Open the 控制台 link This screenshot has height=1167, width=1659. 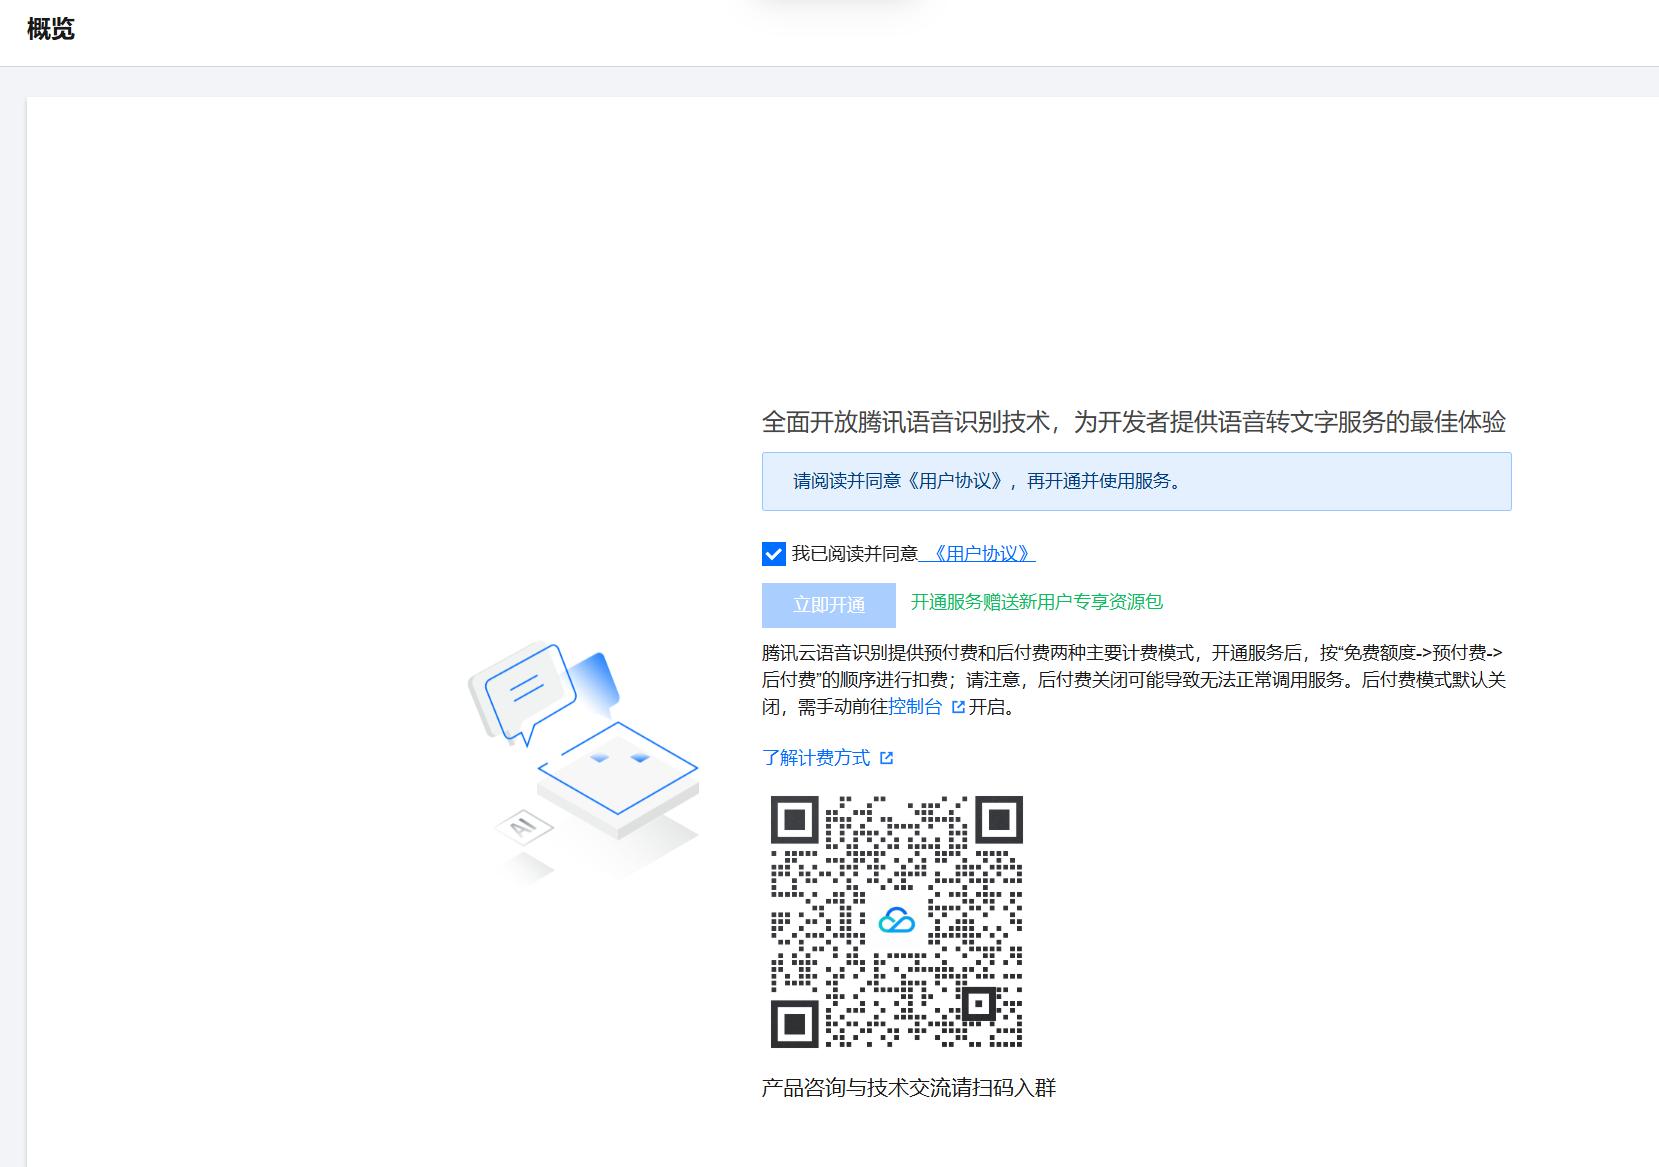[x=915, y=707]
